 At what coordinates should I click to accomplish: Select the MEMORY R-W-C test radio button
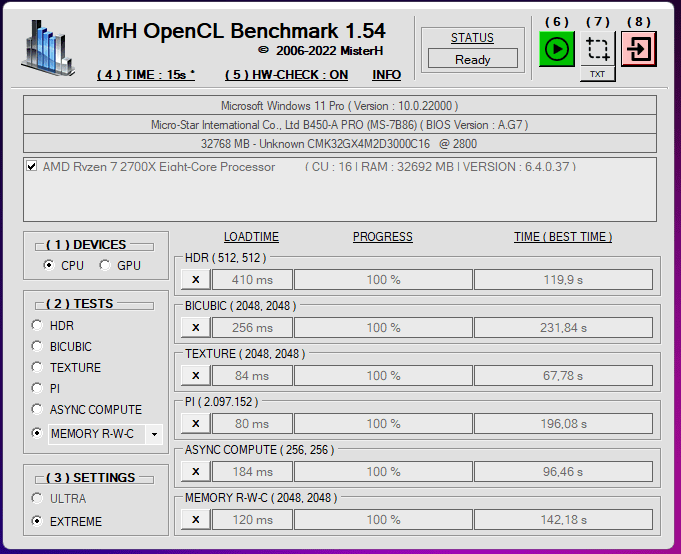[x=37, y=433]
